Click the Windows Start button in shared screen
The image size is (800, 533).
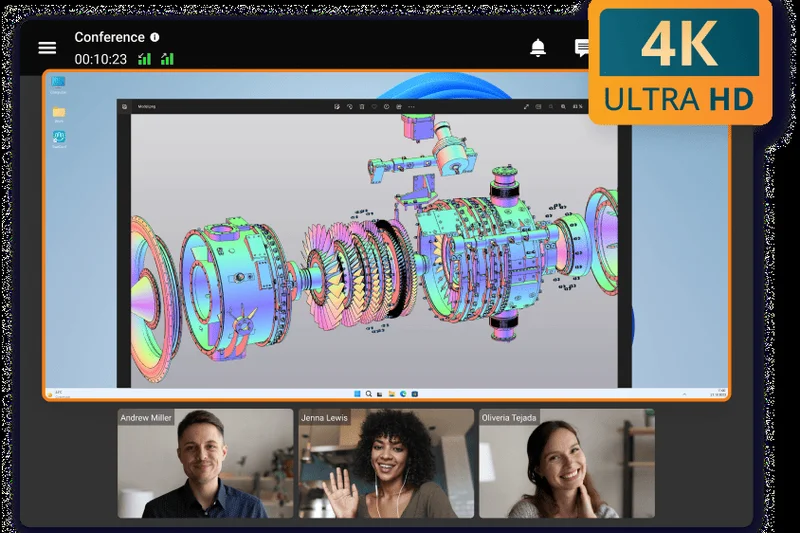[x=355, y=394]
